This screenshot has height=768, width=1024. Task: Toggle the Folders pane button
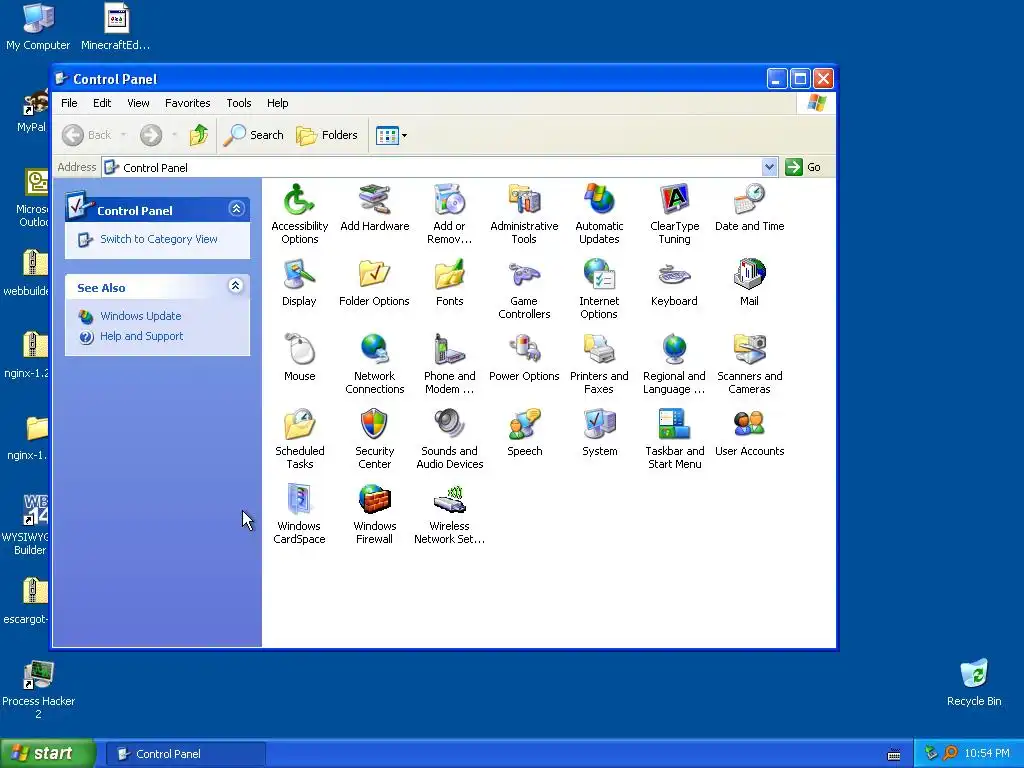click(x=327, y=135)
